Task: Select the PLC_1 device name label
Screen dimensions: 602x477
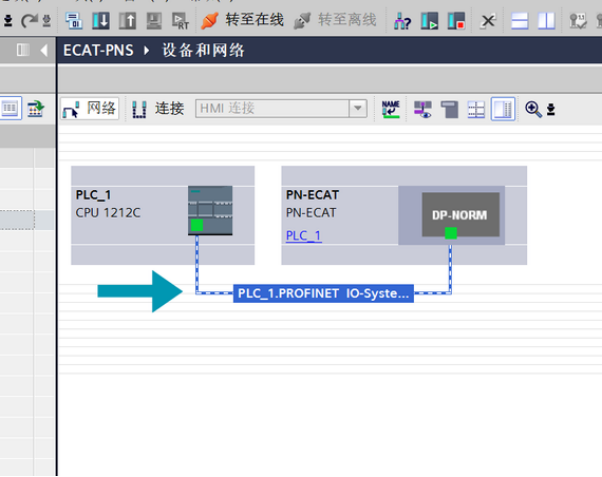Action: (93, 195)
